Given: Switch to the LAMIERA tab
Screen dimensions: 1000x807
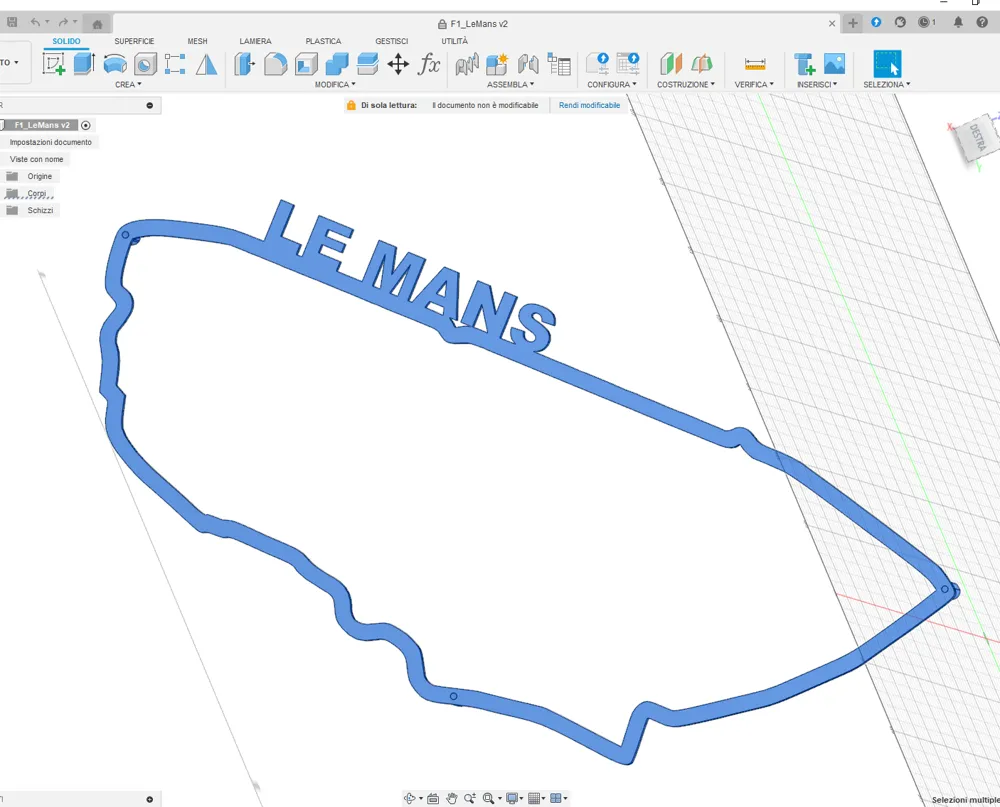Looking at the screenshot, I should [255, 41].
